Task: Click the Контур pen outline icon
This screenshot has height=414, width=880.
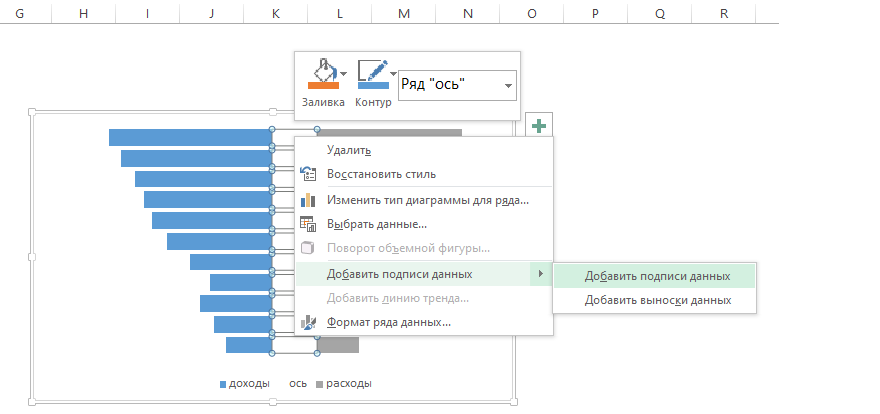Action: coord(371,71)
